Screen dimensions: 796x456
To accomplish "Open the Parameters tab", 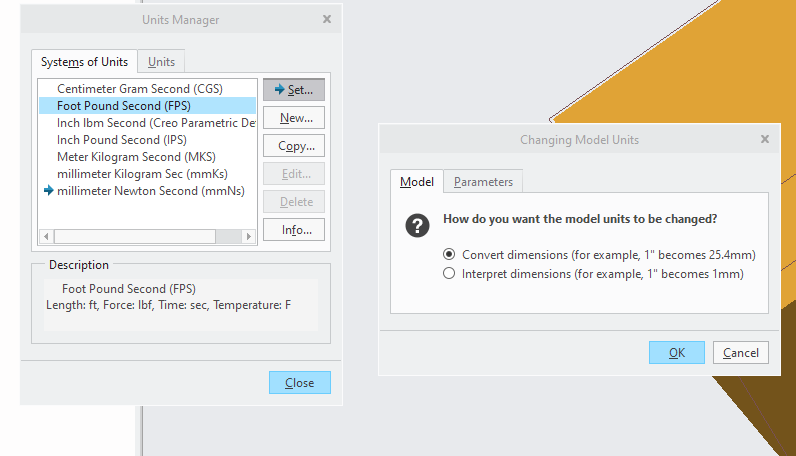I will click(x=483, y=182).
